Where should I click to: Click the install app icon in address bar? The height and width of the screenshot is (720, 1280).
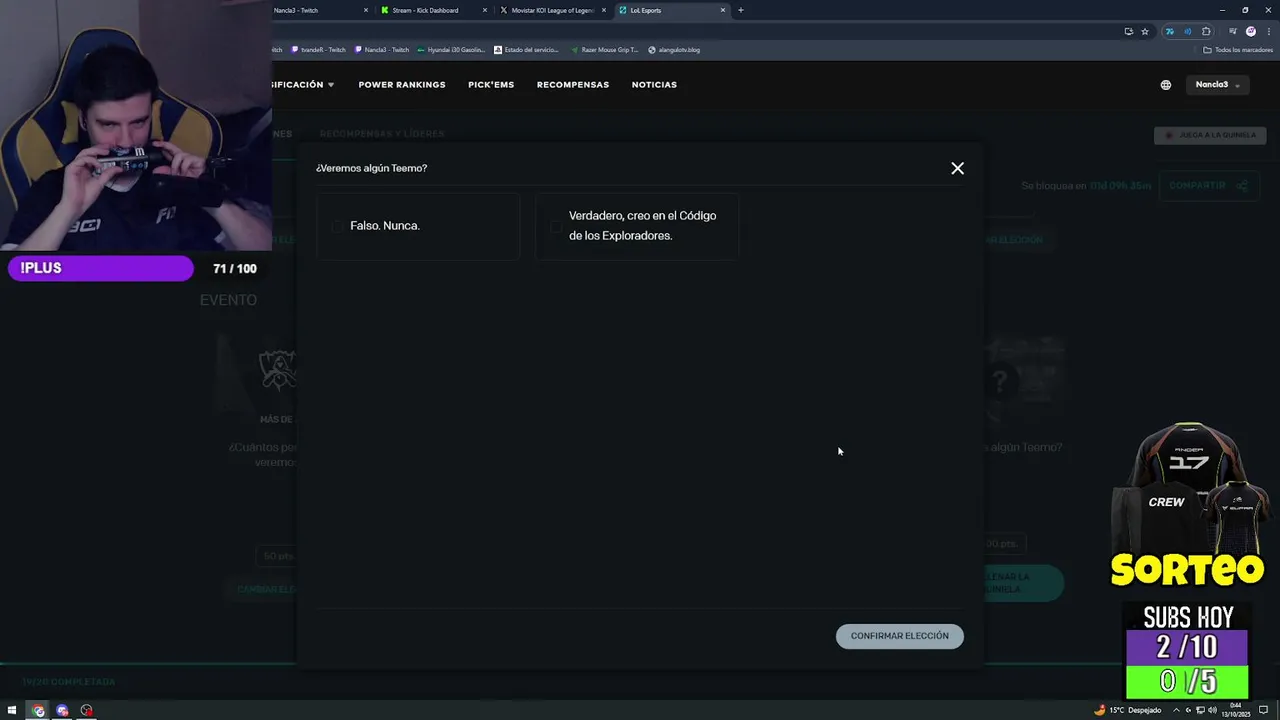click(x=1129, y=31)
